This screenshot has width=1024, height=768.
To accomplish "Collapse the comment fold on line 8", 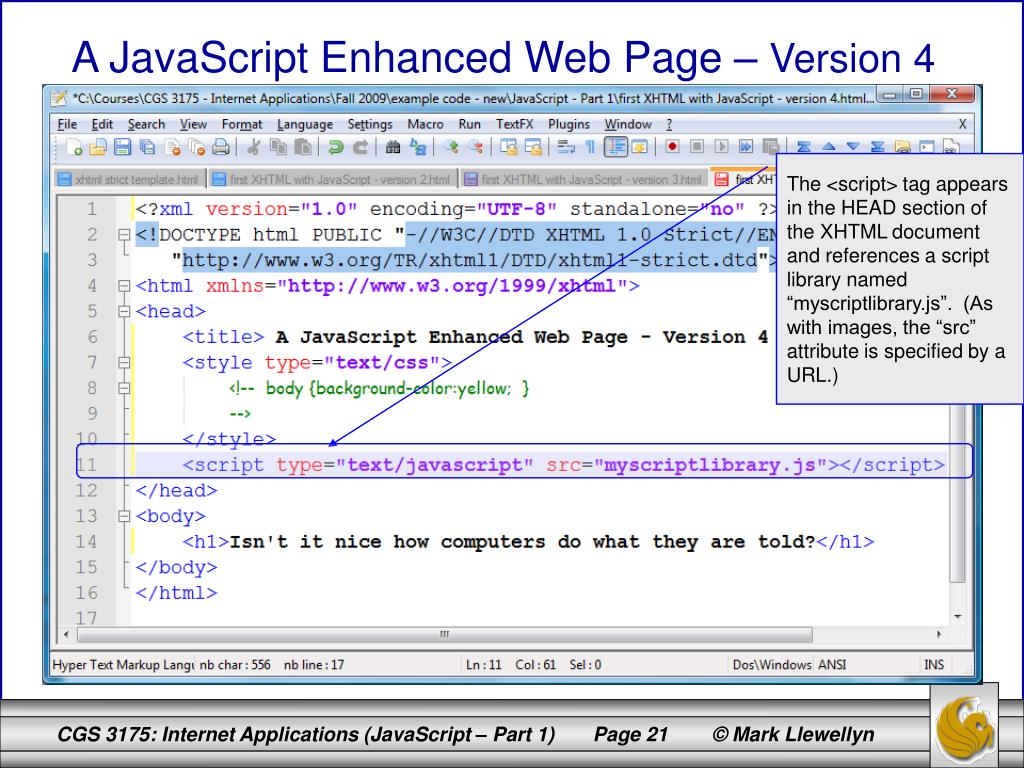I will (124, 389).
